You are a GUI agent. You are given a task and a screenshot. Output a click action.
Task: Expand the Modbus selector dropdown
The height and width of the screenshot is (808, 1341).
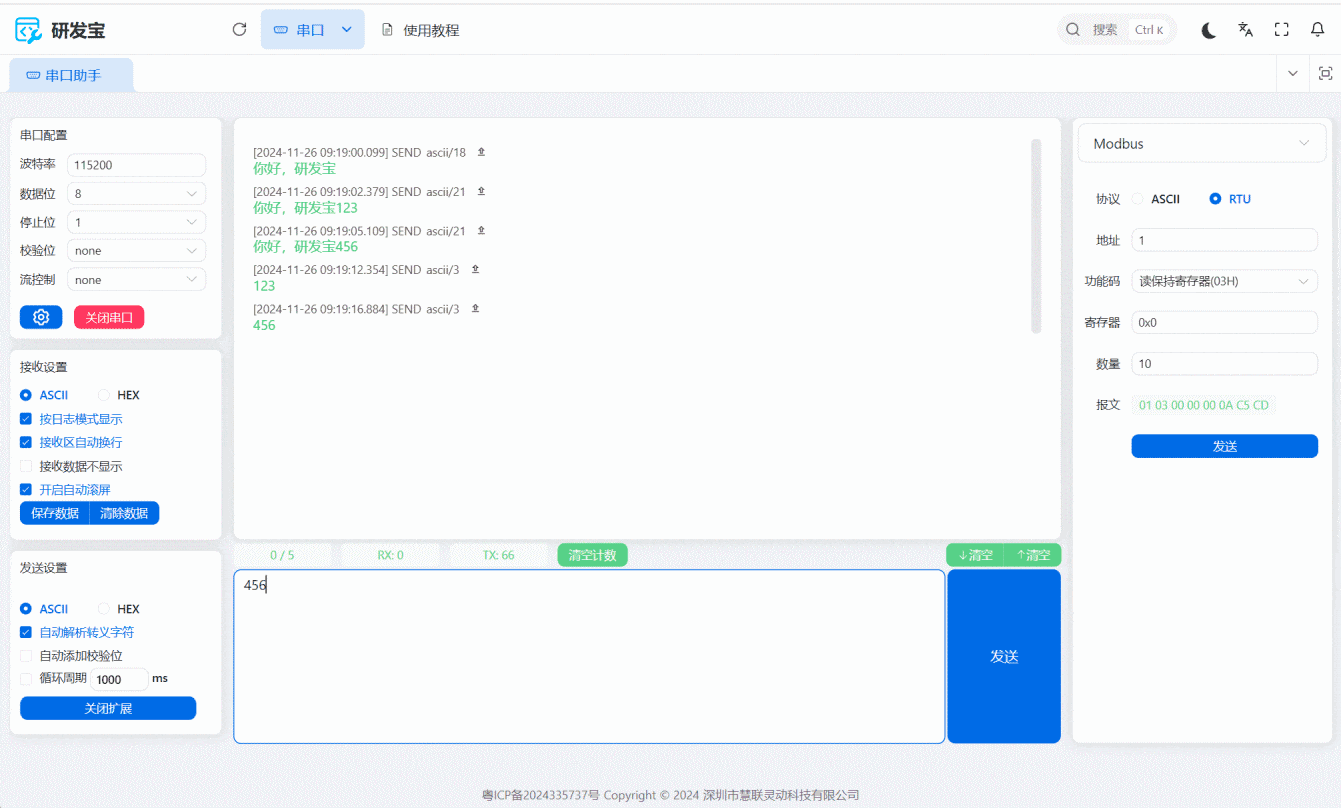pyautogui.click(x=1202, y=144)
